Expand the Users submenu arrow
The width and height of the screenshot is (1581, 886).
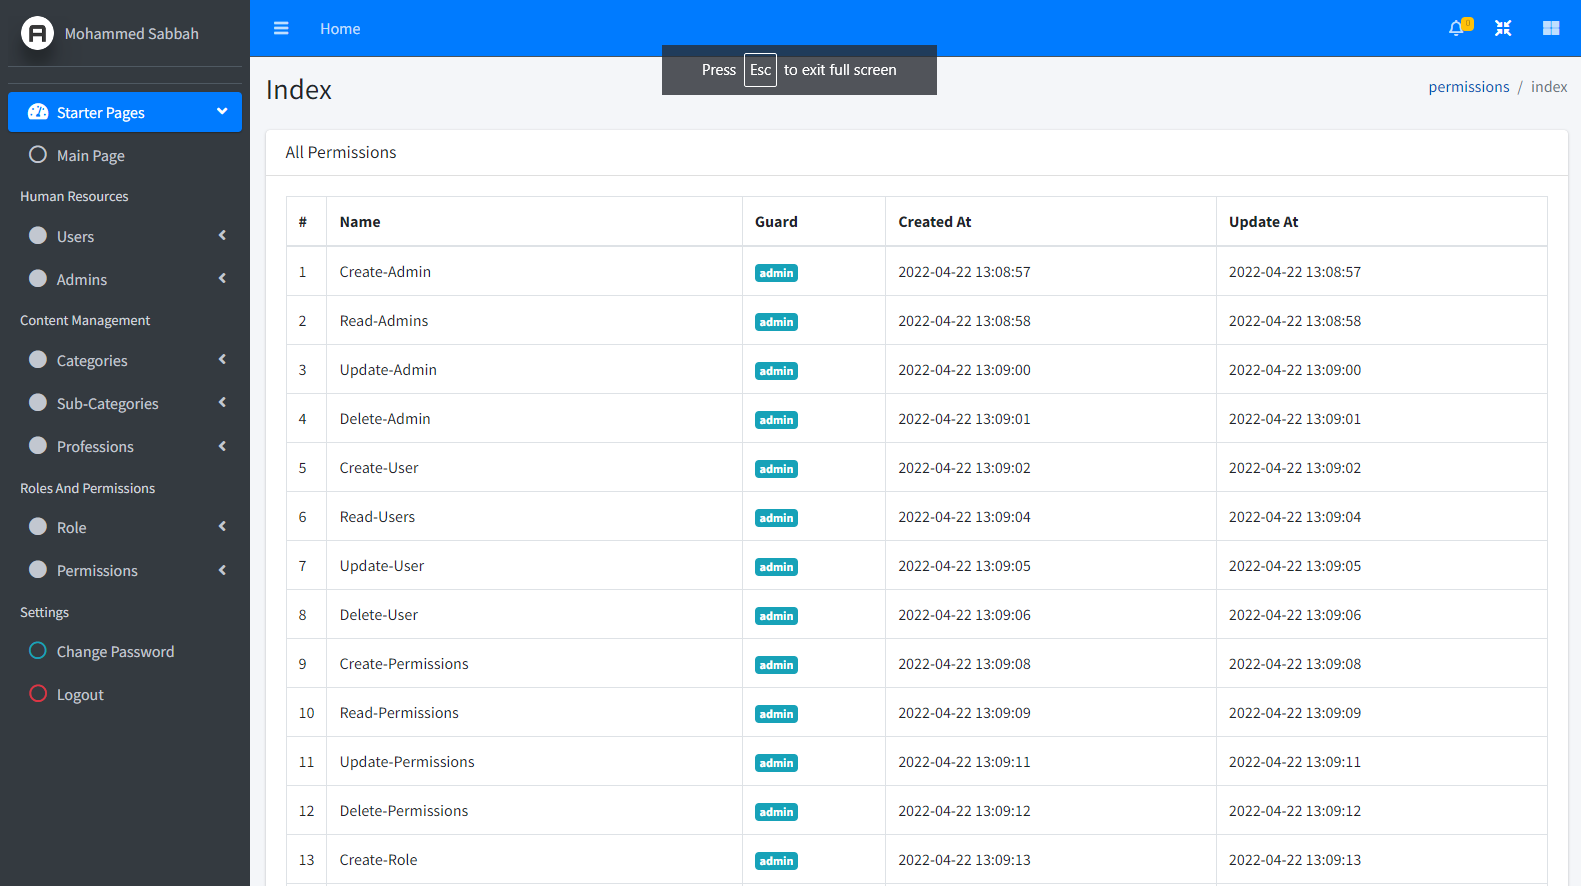tap(222, 236)
